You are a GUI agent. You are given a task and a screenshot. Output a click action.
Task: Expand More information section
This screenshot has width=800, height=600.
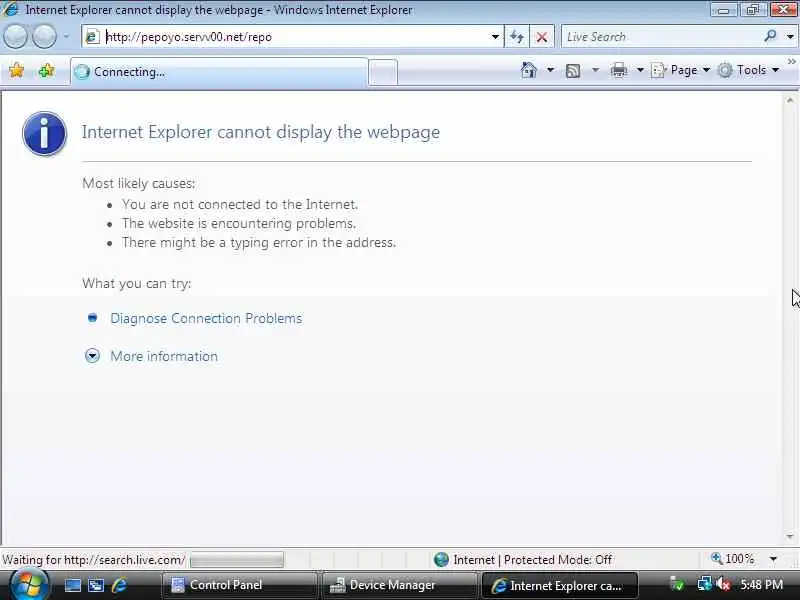pos(92,356)
